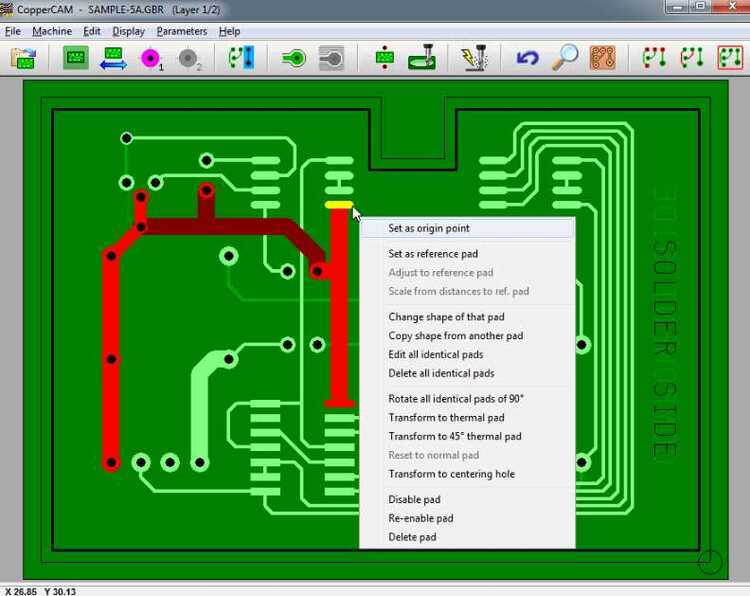Image resolution: width=750 pixels, height=596 pixels.
Task: Select the magenta layer 1 icon
Action: (151, 58)
